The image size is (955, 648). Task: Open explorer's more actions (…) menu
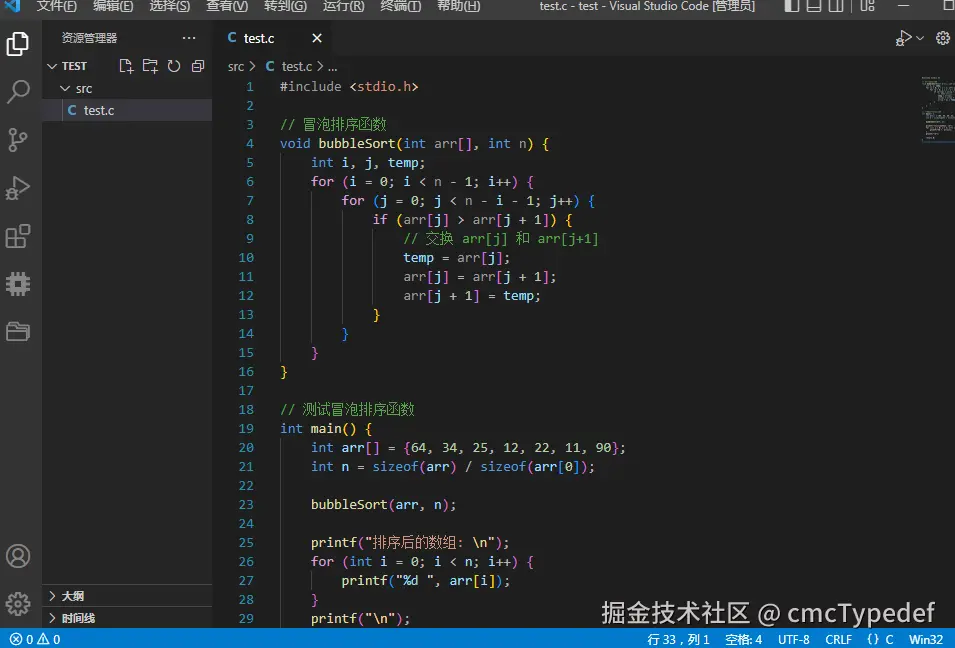click(x=189, y=38)
